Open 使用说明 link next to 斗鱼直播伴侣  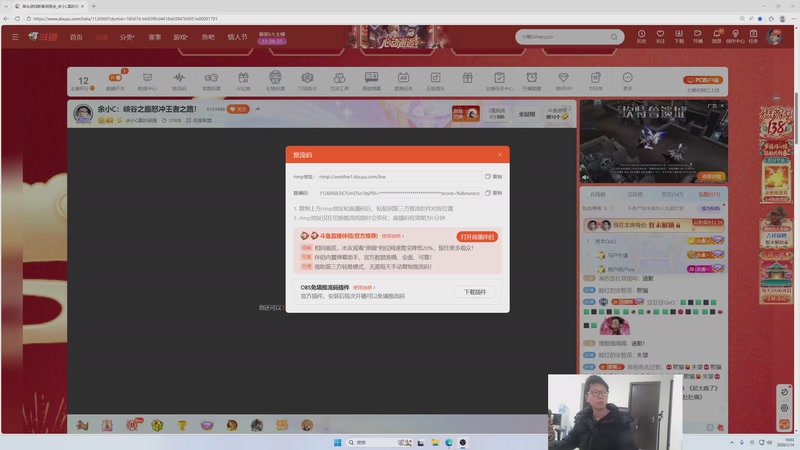click(x=392, y=236)
